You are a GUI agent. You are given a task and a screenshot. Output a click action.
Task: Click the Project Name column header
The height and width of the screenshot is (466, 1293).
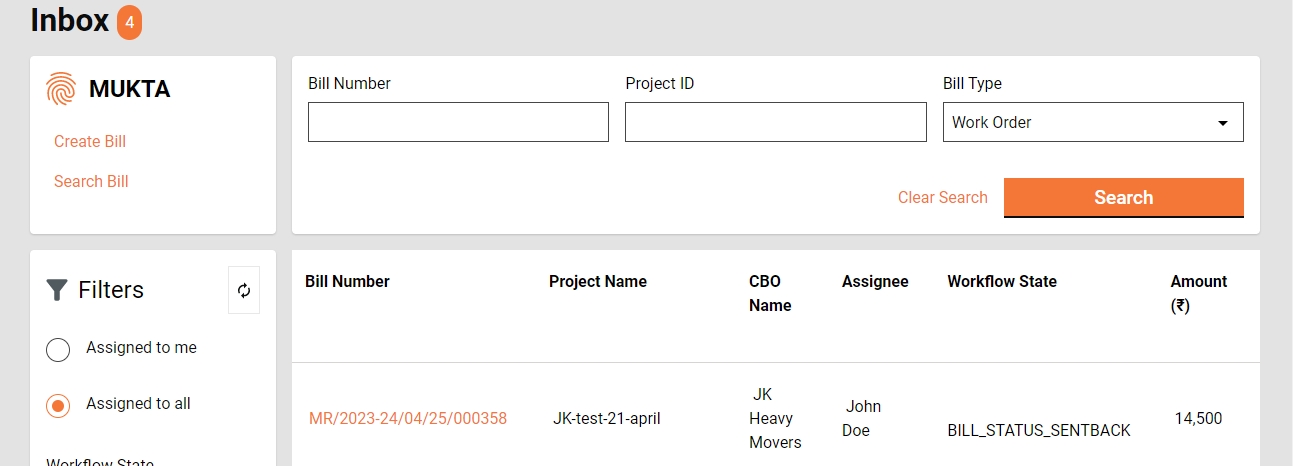(x=597, y=282)
